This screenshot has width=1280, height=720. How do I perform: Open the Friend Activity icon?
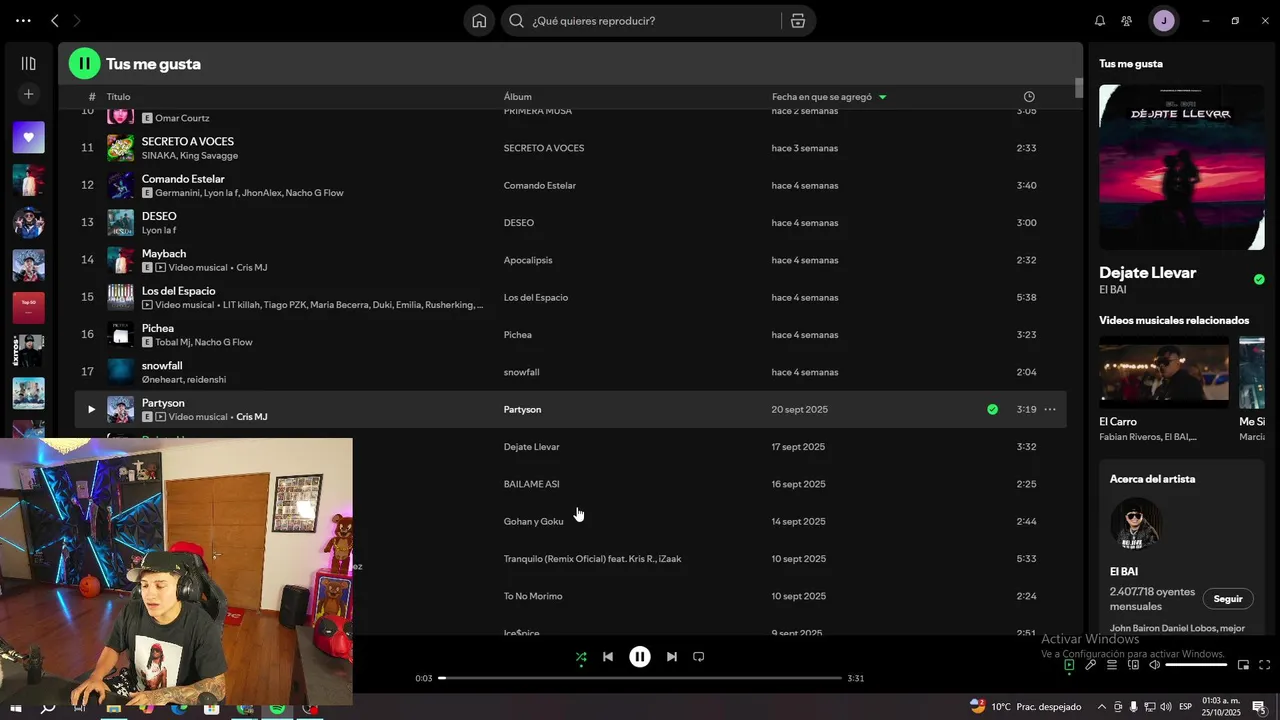tap(1127, 21)
